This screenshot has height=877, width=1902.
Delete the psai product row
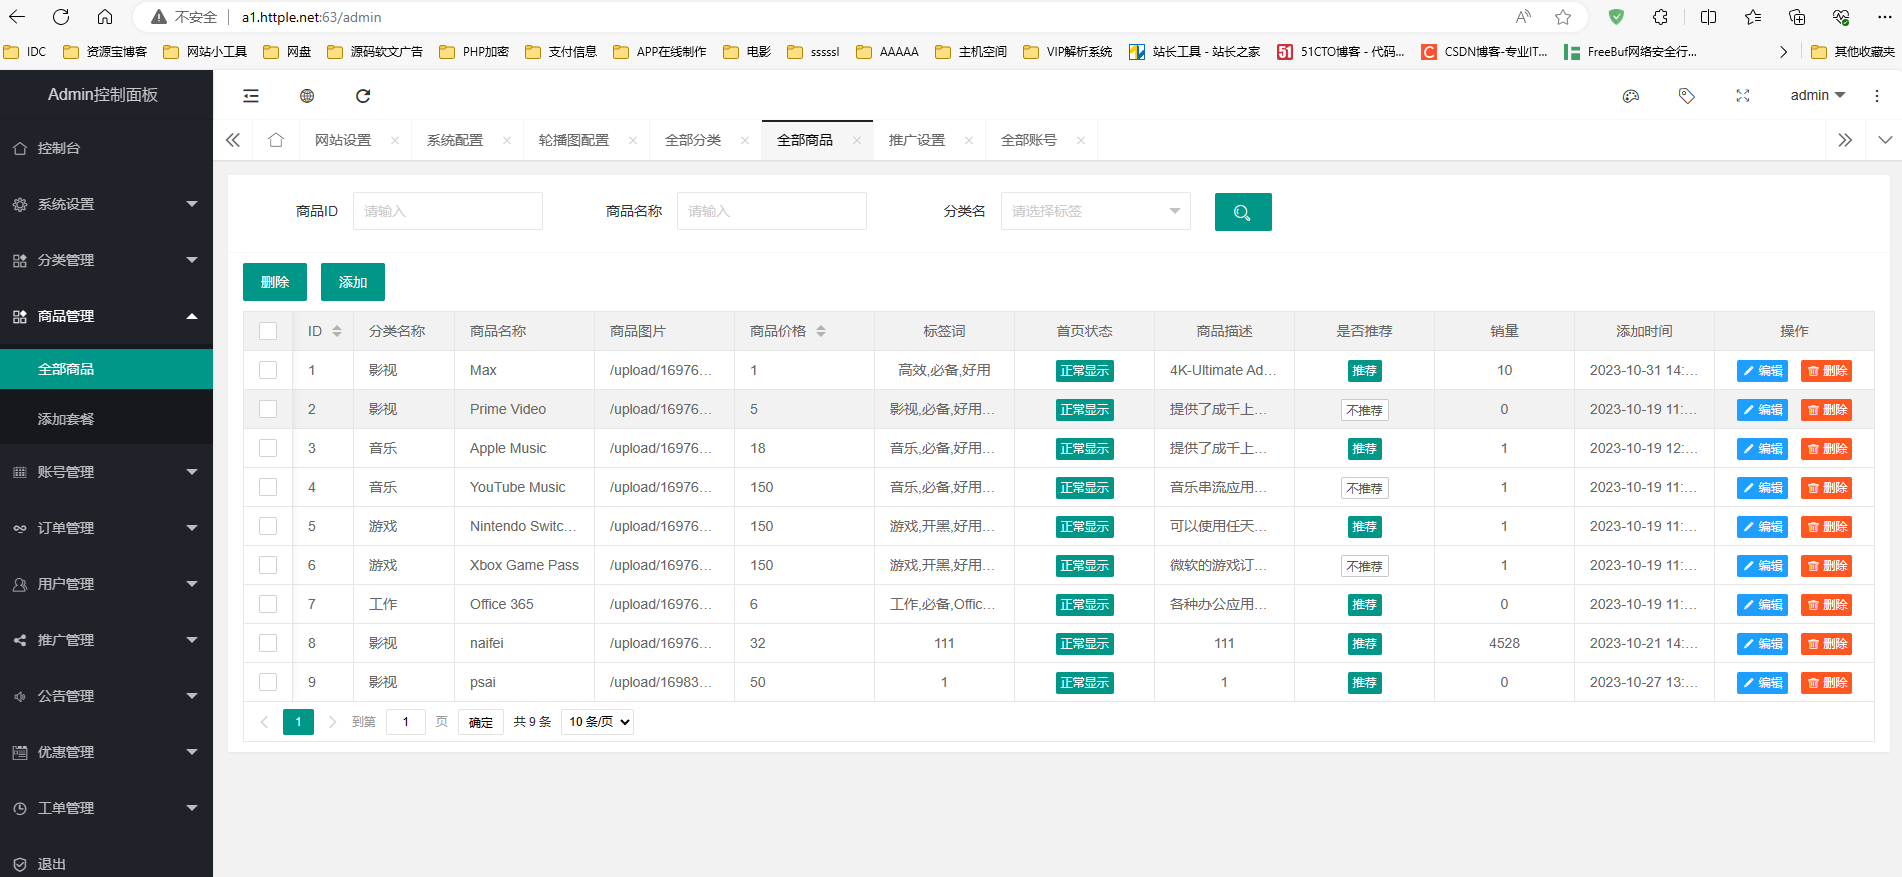pos(1826,683)
